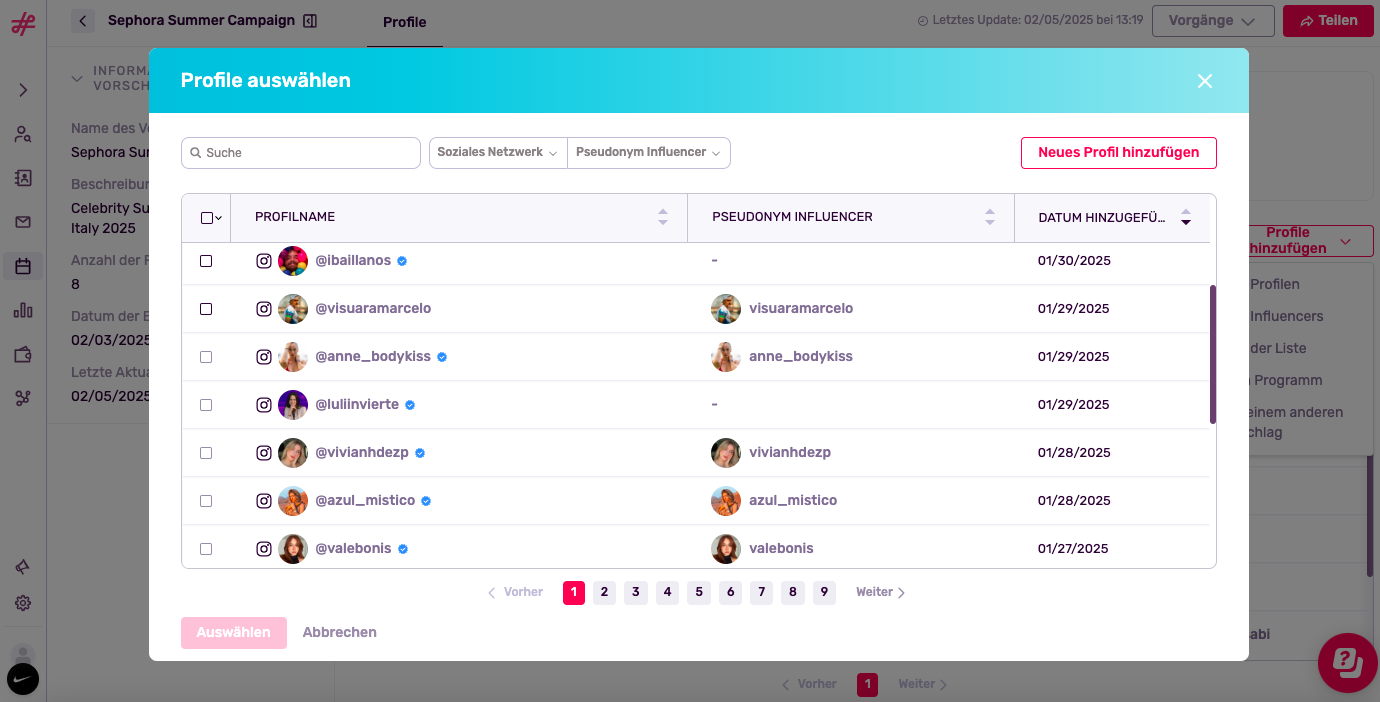Open bar chart analytics sidebar icon
Viewport: 1380px width, 702px height.
pos(23,310)
